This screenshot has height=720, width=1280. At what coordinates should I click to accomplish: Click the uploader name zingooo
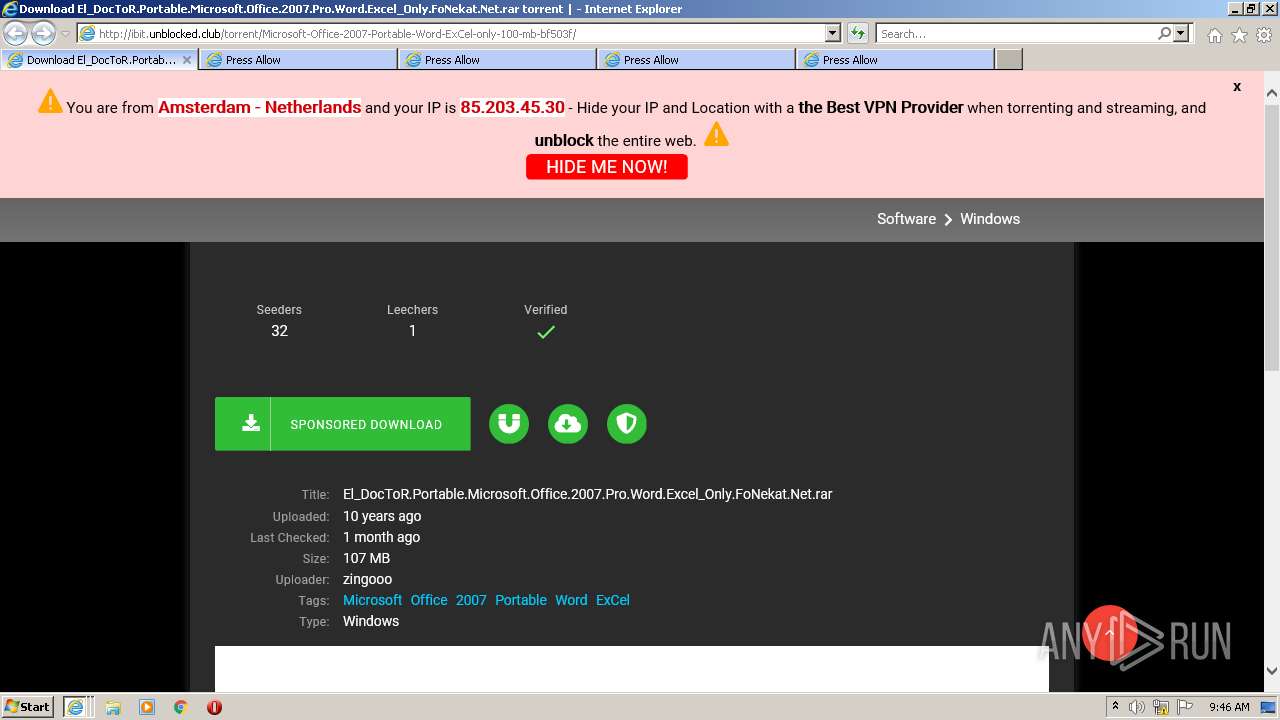click(x=367, y=579)
